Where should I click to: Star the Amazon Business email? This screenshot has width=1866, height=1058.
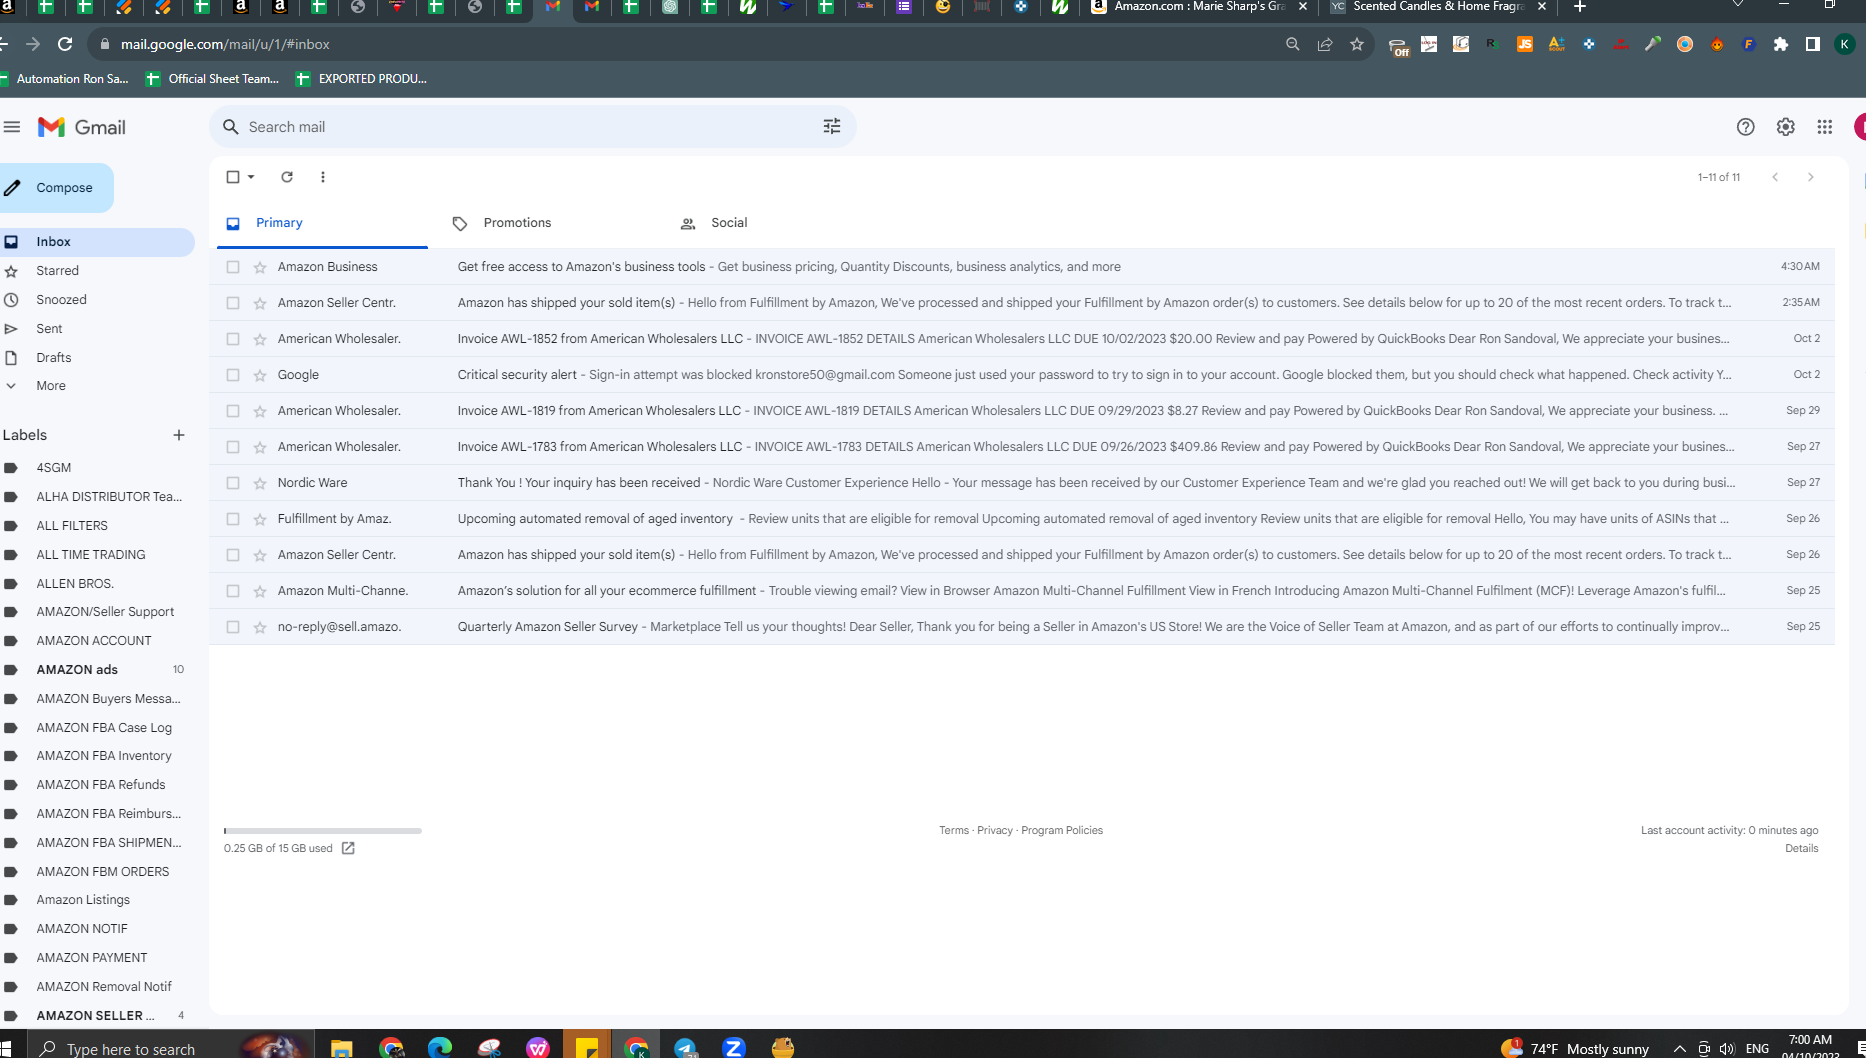coord(260,267)
